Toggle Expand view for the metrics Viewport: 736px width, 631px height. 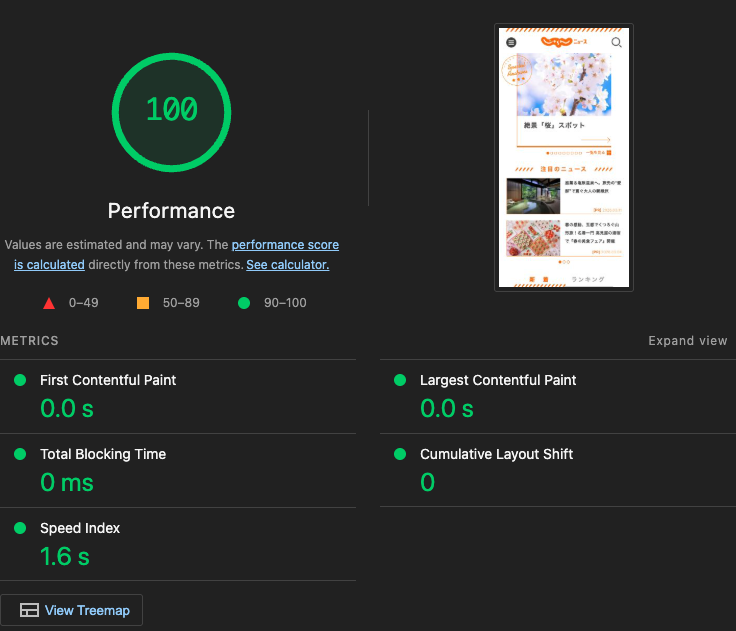[x=687, y=341]
